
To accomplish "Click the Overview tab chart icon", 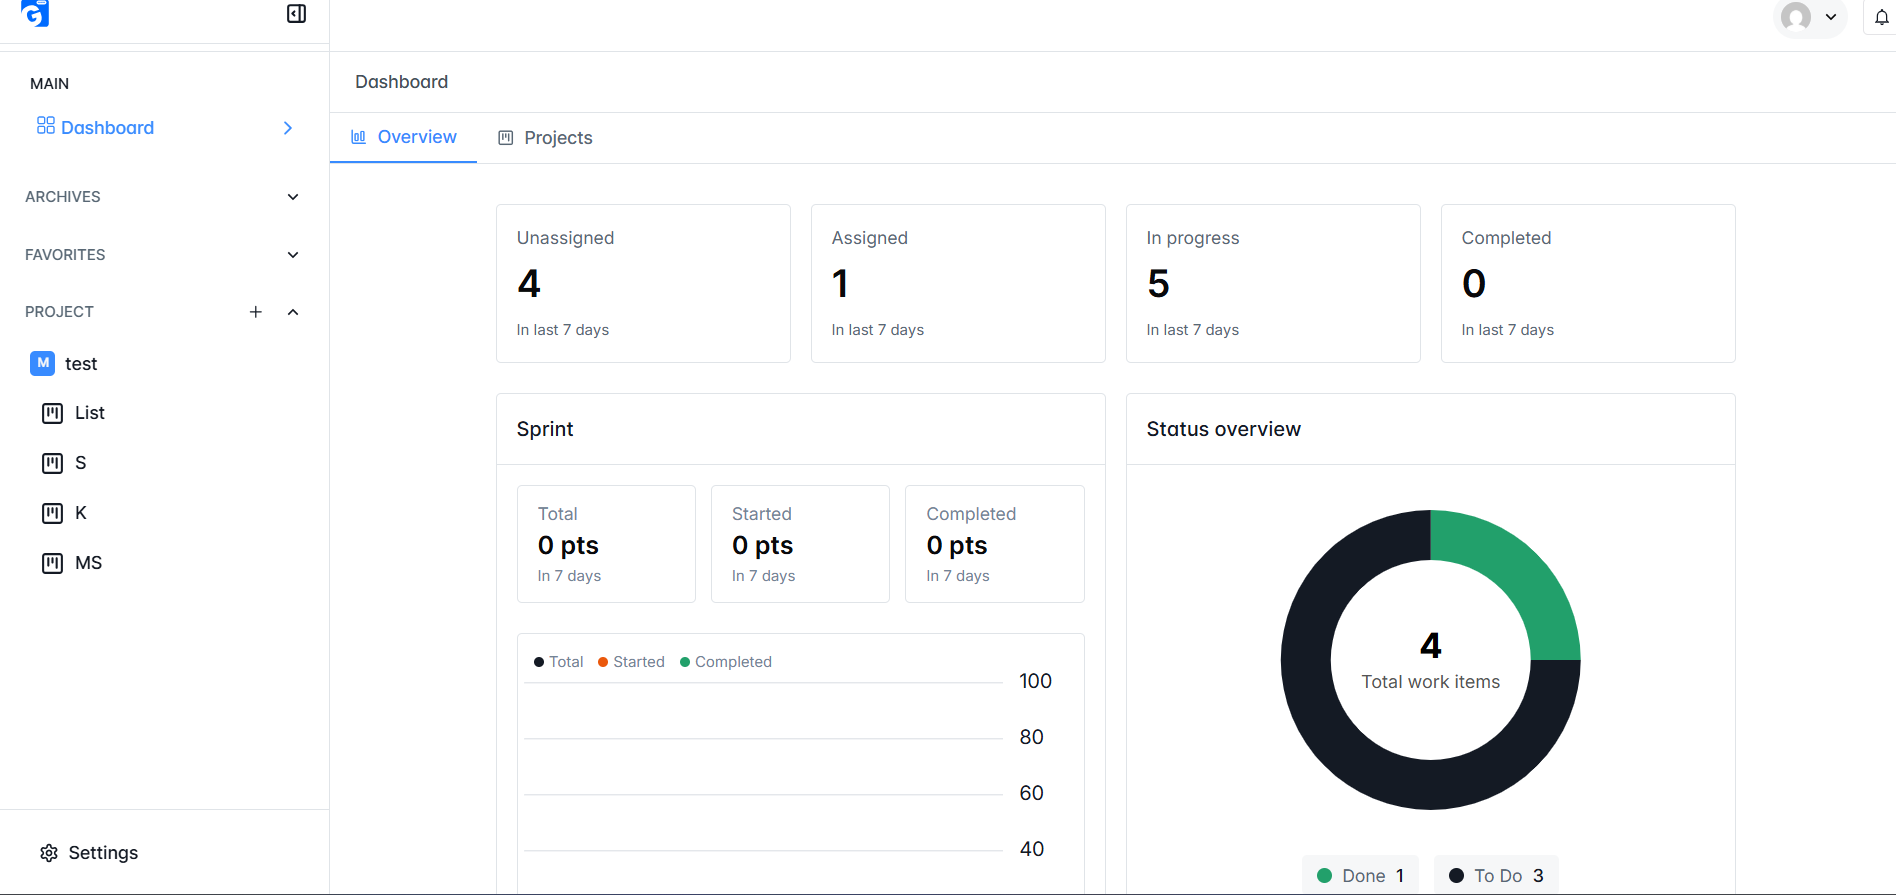I will click(358, 137).
